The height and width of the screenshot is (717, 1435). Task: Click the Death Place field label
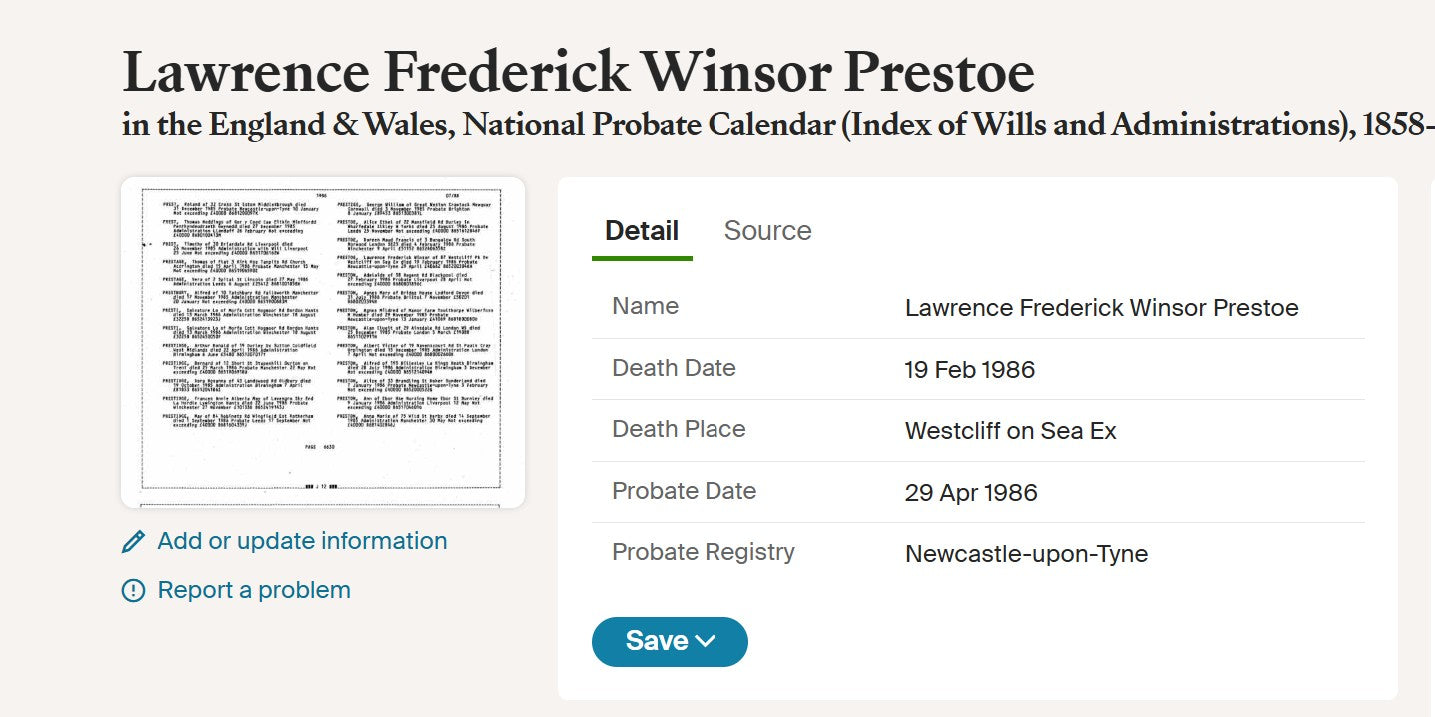pyautogui.click(x=678, y=429)
